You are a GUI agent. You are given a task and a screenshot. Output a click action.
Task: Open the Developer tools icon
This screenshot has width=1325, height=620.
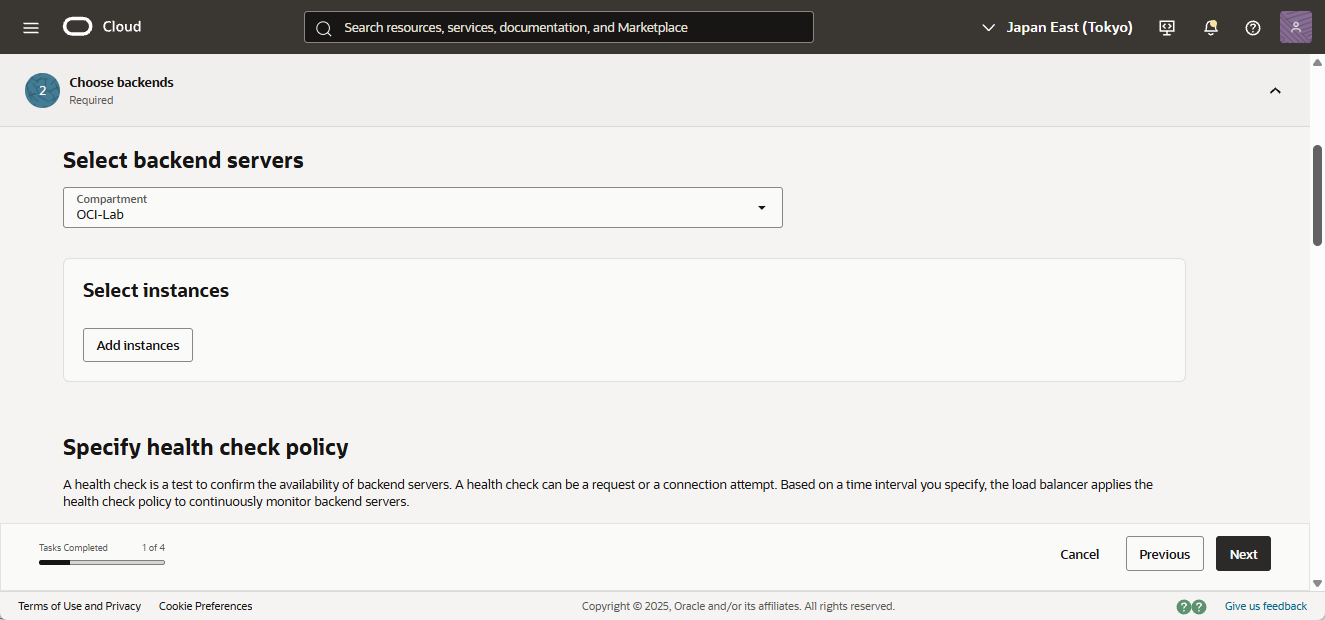point(1167,28)
